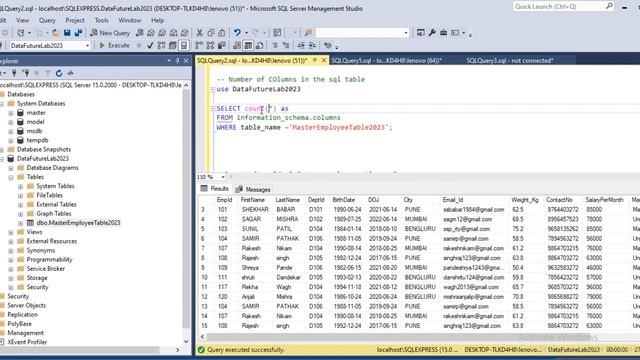Toggle IntelliSense Enabled icon
Image resolution: width=640 pixels, height=360 pixels.
pyautogui.click(x=184, y=45)
